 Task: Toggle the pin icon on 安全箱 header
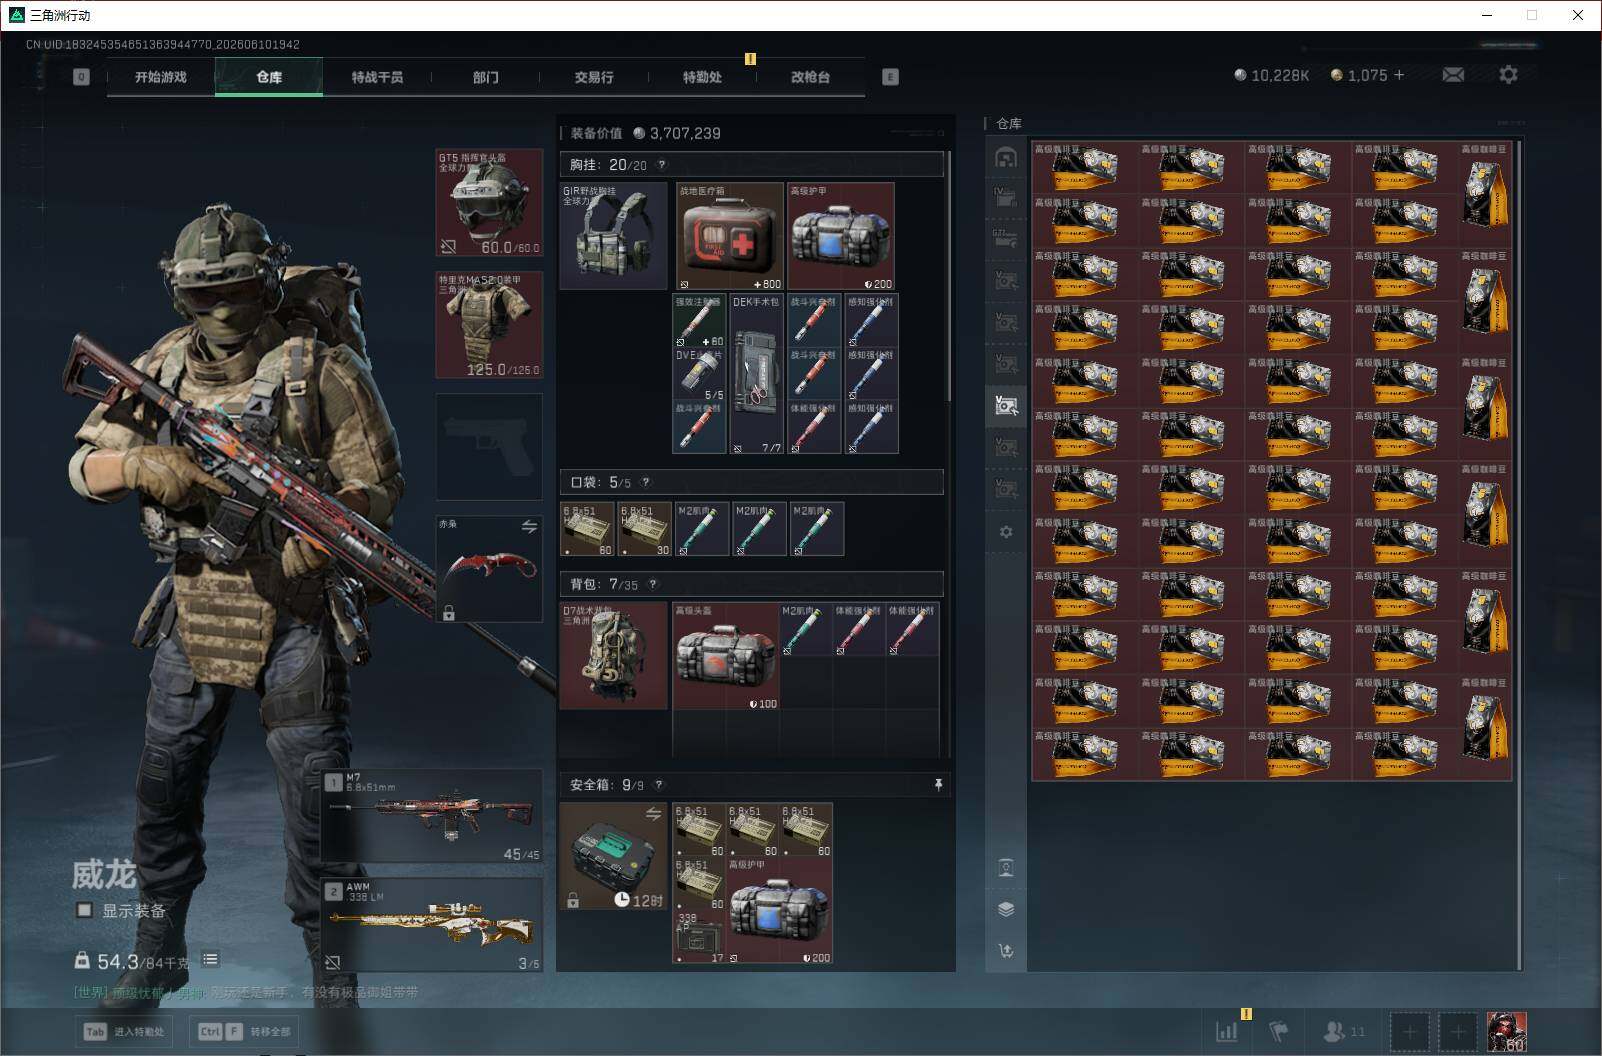tap(938, 785)
